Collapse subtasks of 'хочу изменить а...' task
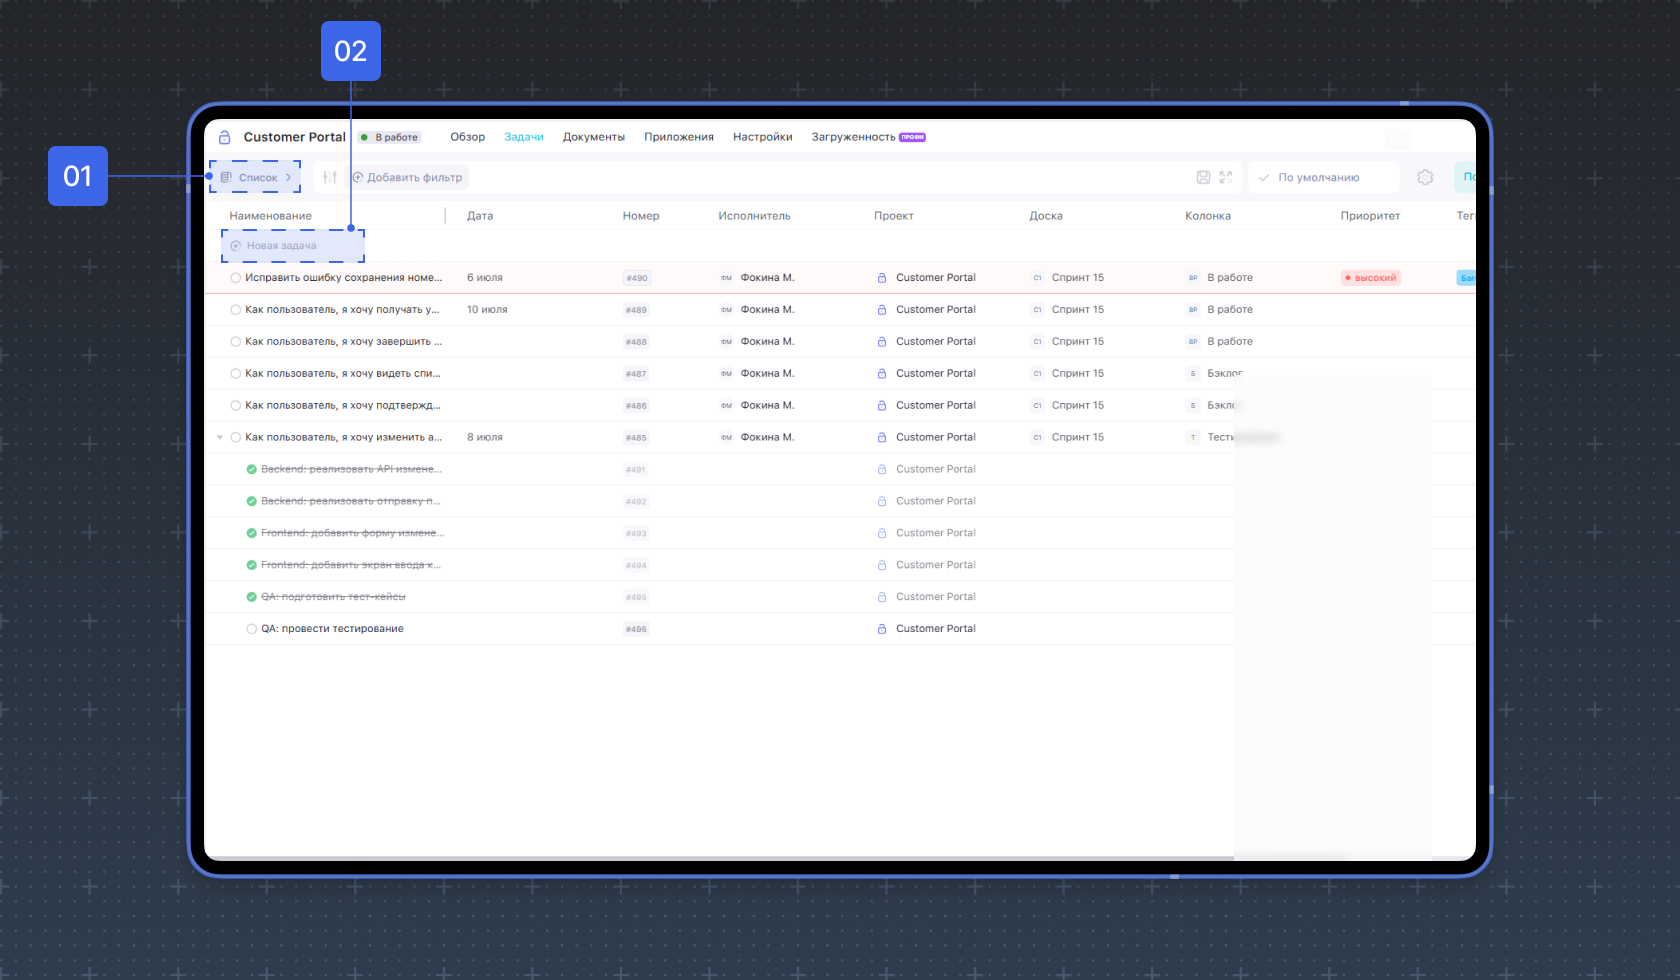The image size is (1680, 980). point(220,438)
